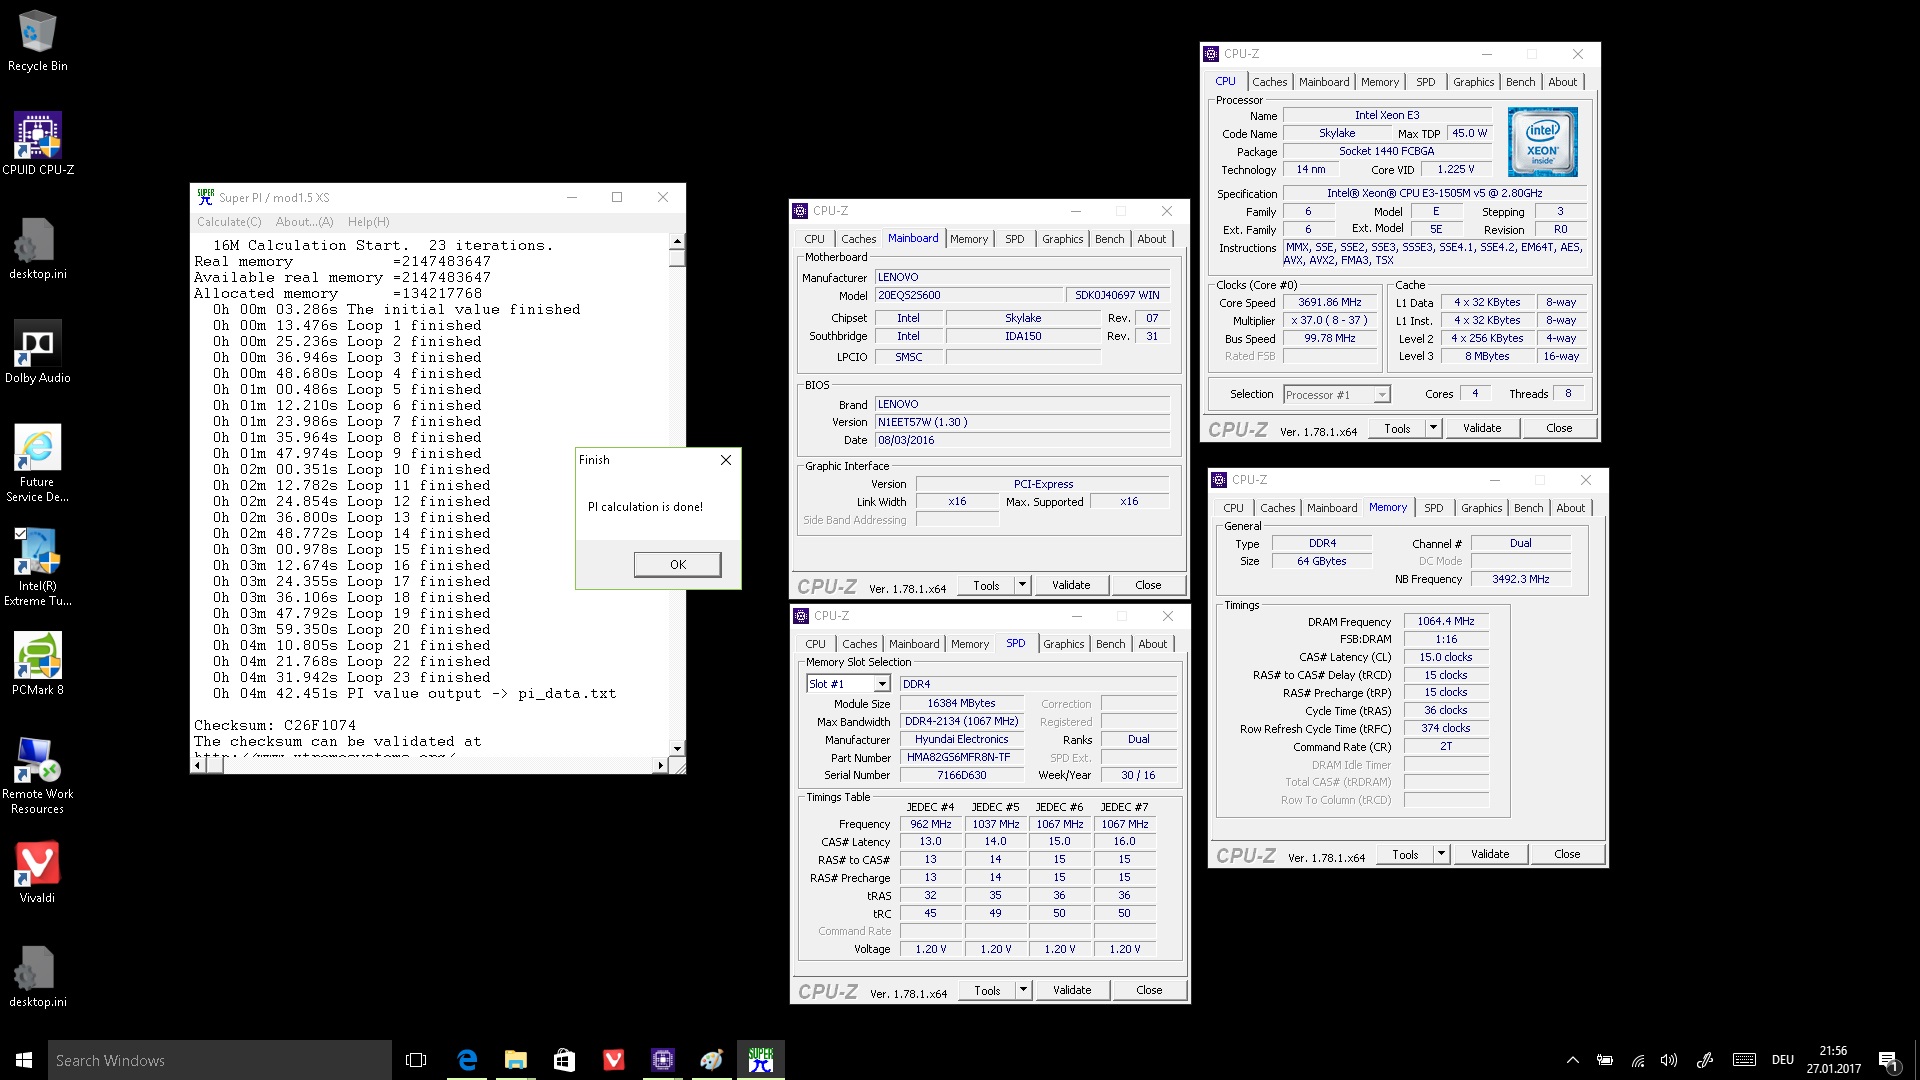Open Task View in taskbar

(x=416, y=1060)
